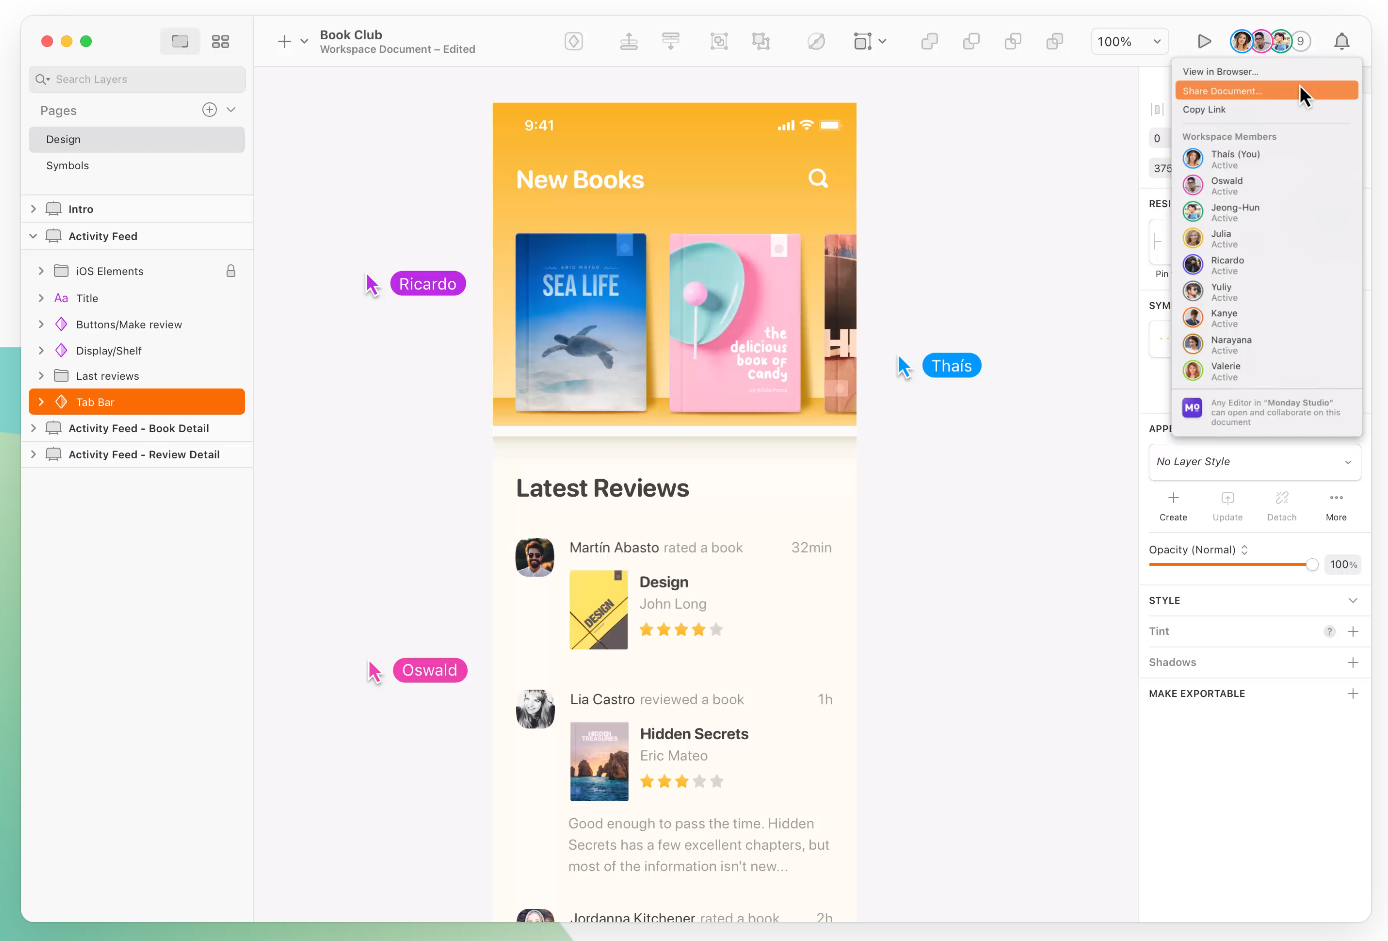Choose Copy Link menu item

[x=1267, y=110]
